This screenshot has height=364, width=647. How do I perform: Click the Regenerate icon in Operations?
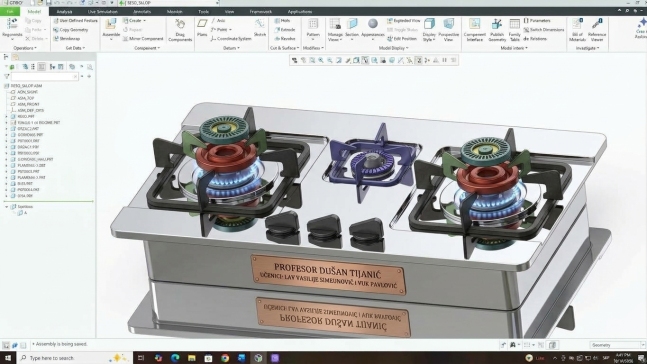(12, 24)
